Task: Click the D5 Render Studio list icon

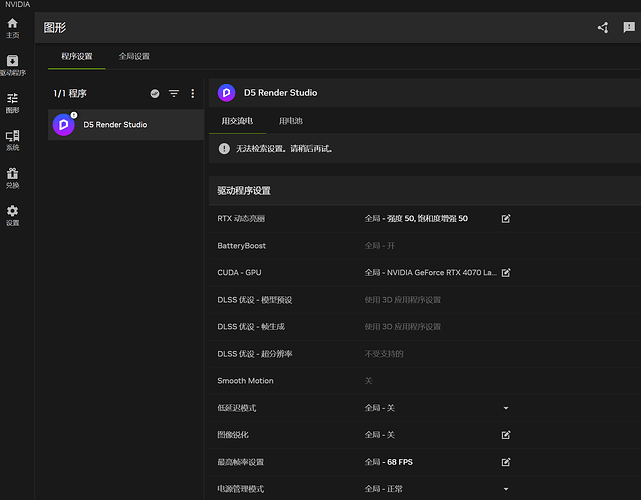Action: (x=64, y=125)
